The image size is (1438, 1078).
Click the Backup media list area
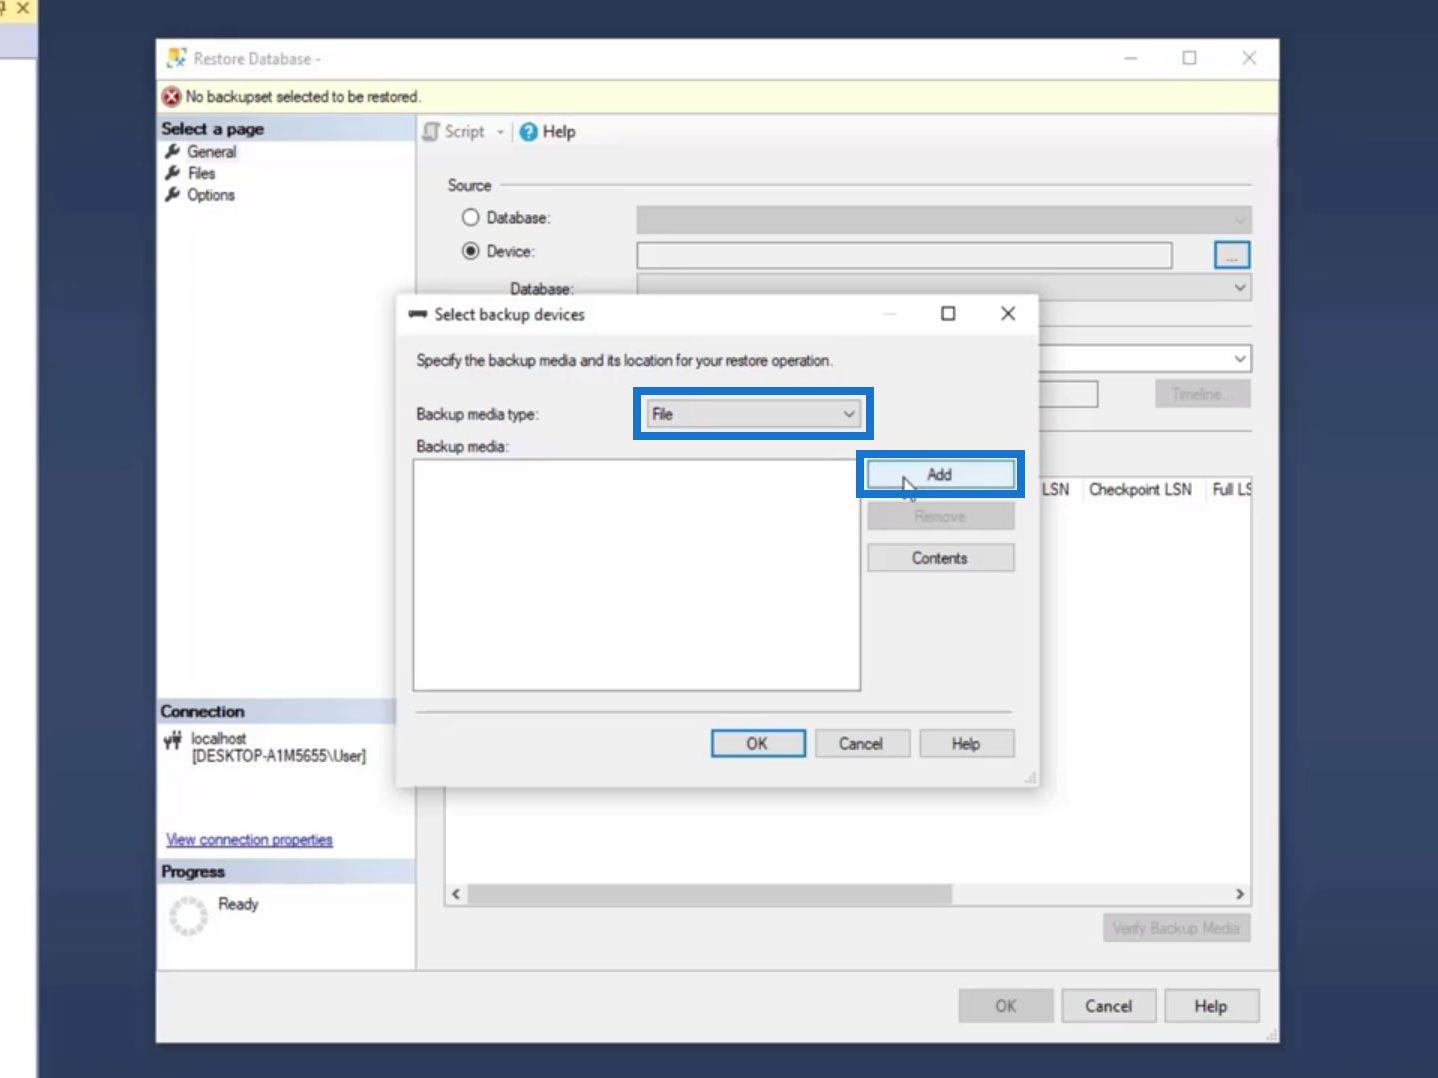pyautogui.click(x=637, y=575)
